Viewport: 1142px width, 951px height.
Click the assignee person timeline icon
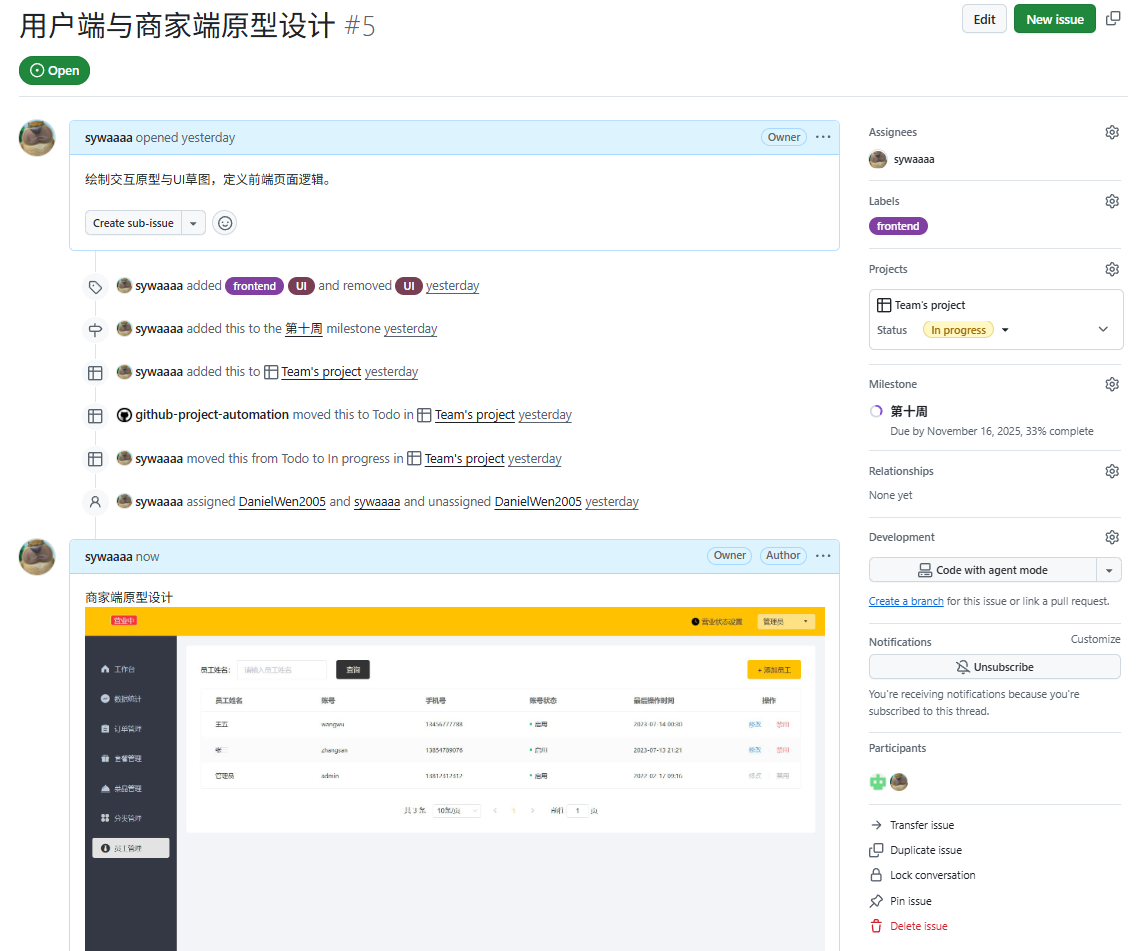coord(95,502)
